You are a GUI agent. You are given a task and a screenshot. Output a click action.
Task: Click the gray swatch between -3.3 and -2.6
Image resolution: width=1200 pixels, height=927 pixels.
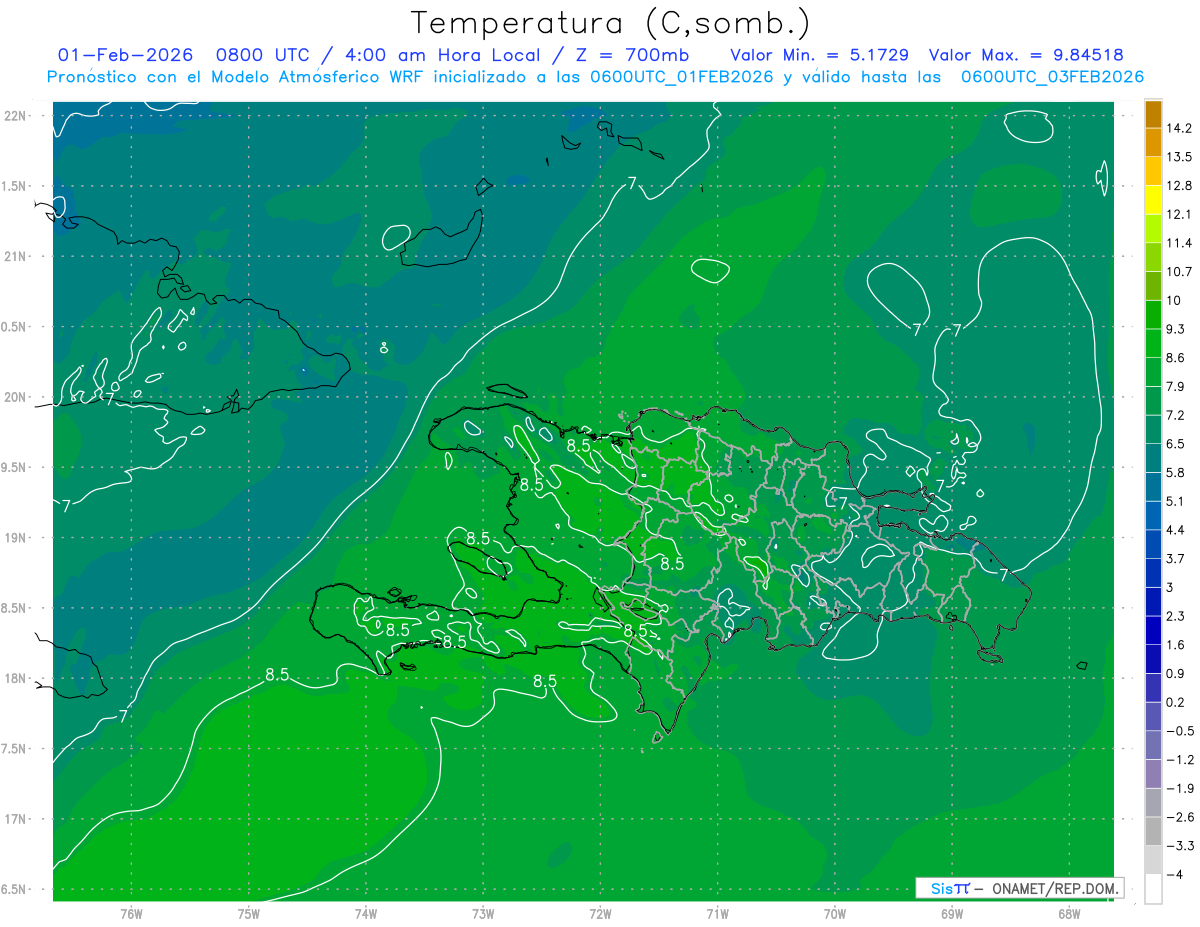point(1153,831)
